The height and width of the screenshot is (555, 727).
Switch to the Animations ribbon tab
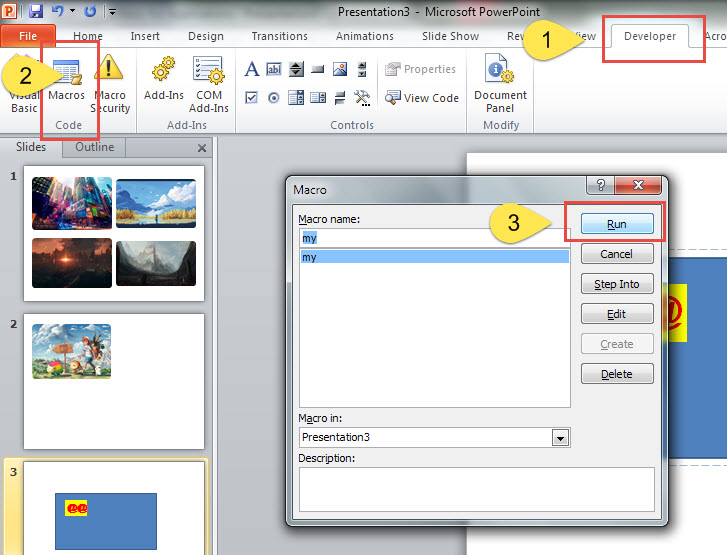[364, 36]
